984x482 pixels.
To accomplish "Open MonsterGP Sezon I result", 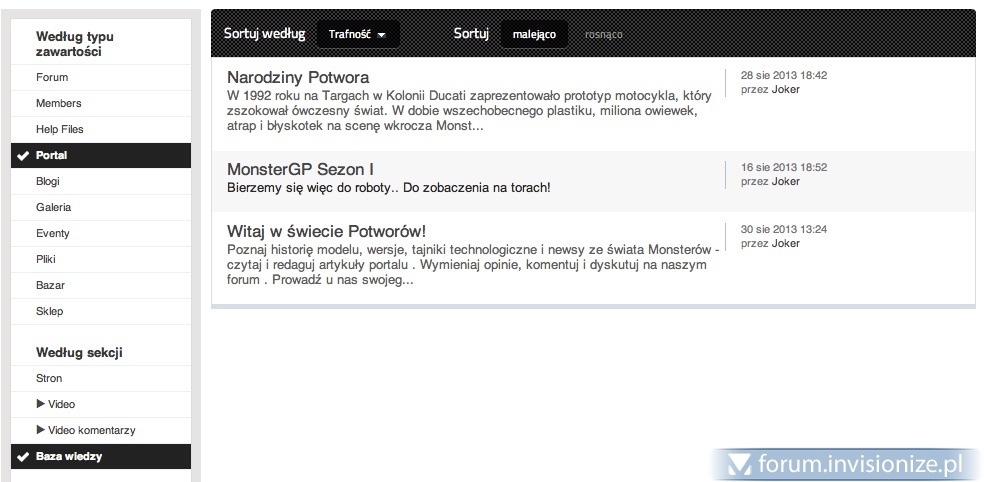I will coord(300,169).
